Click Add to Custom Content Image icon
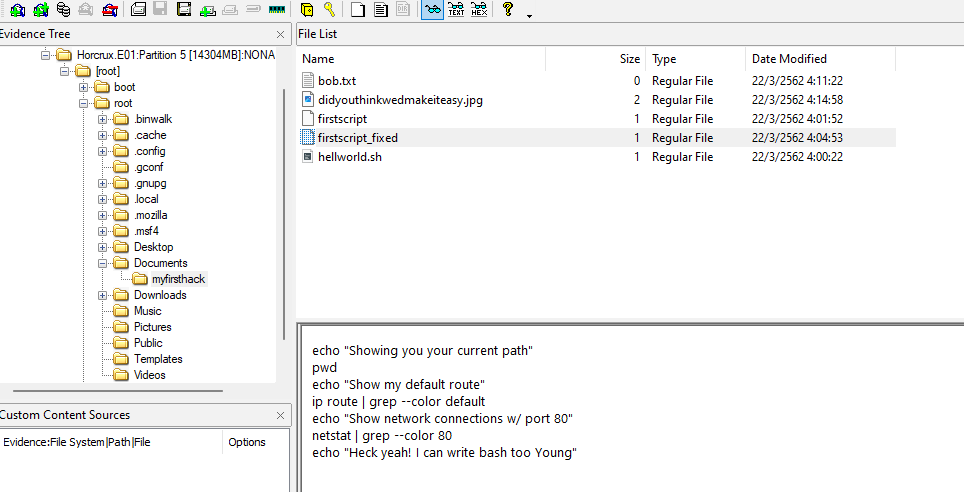 [x=208, y=9]
